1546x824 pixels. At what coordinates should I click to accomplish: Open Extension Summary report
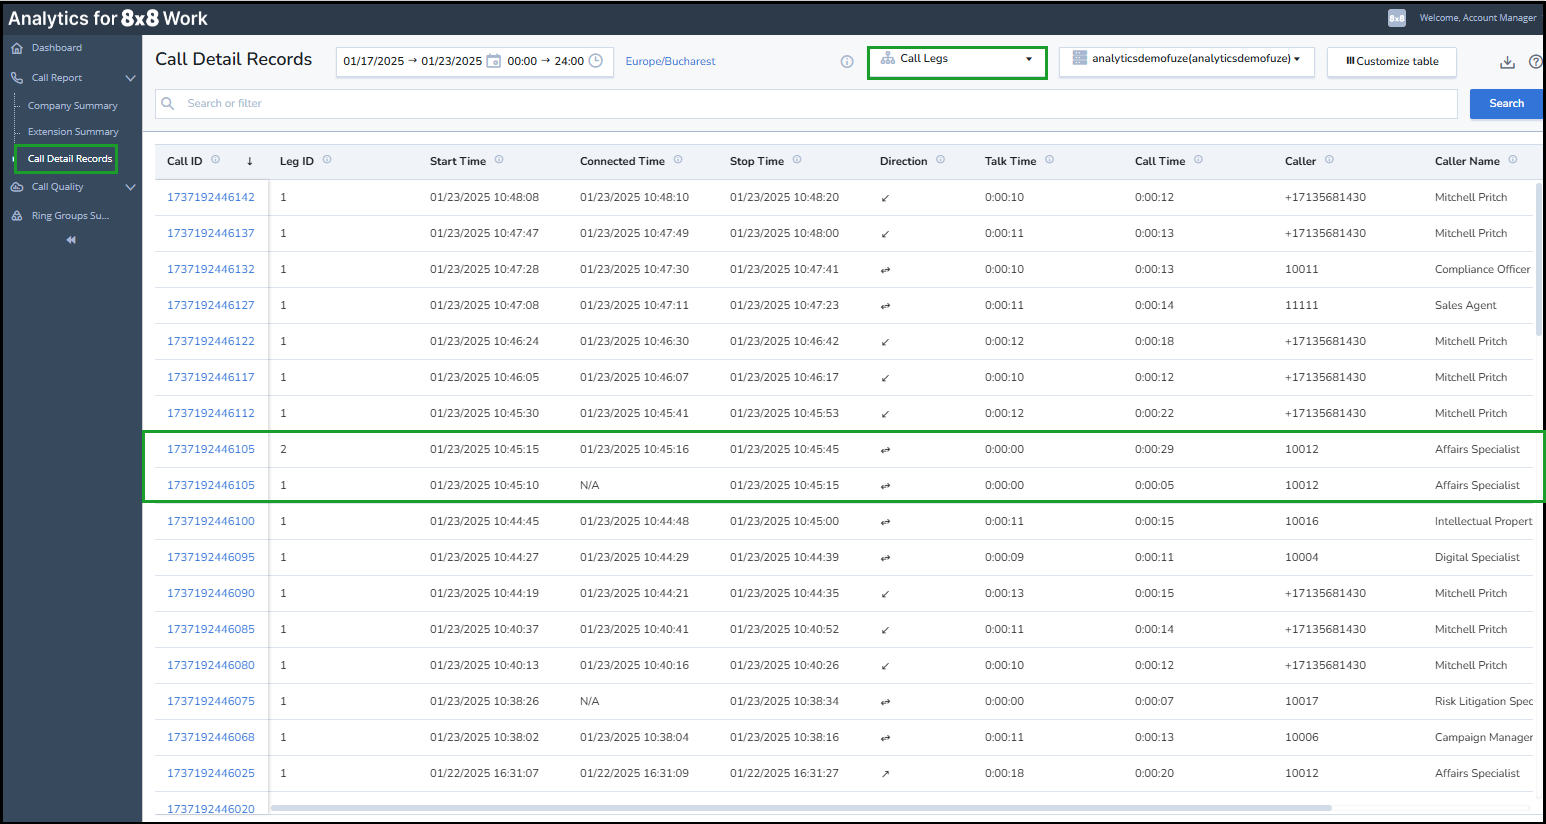[73, 132]
